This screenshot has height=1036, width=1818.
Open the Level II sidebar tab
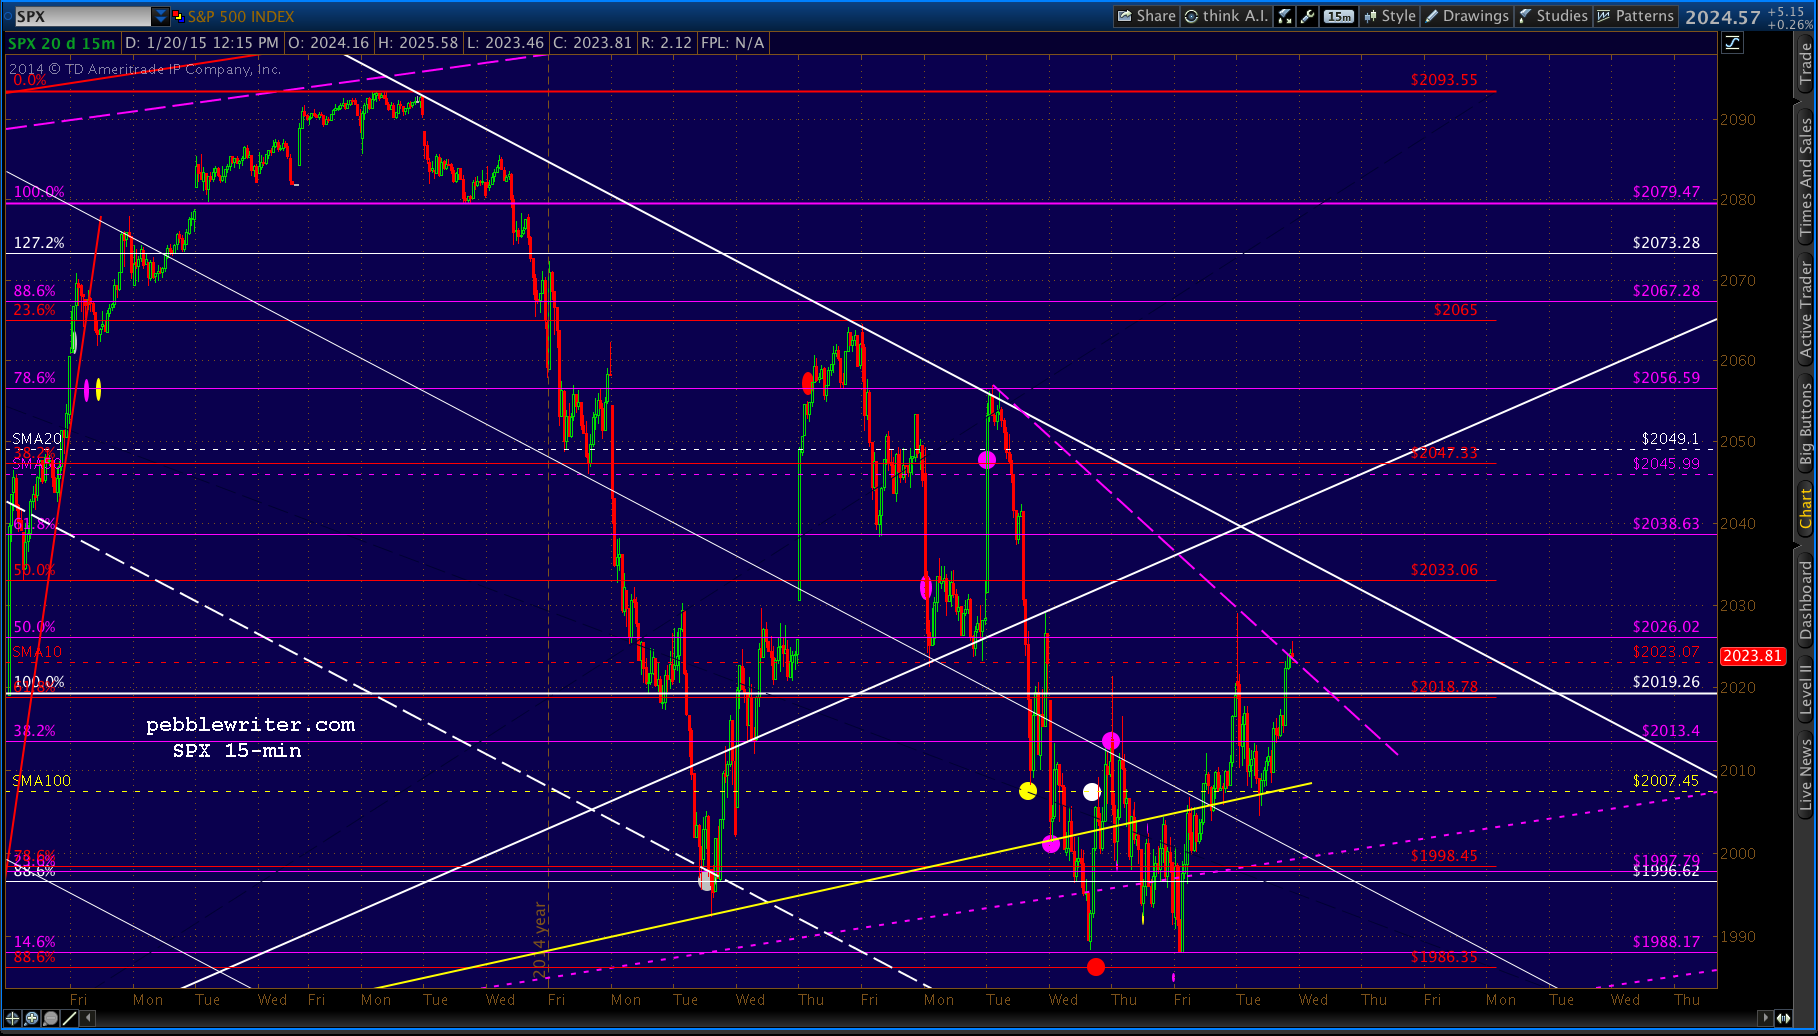tap(1805, 689)
